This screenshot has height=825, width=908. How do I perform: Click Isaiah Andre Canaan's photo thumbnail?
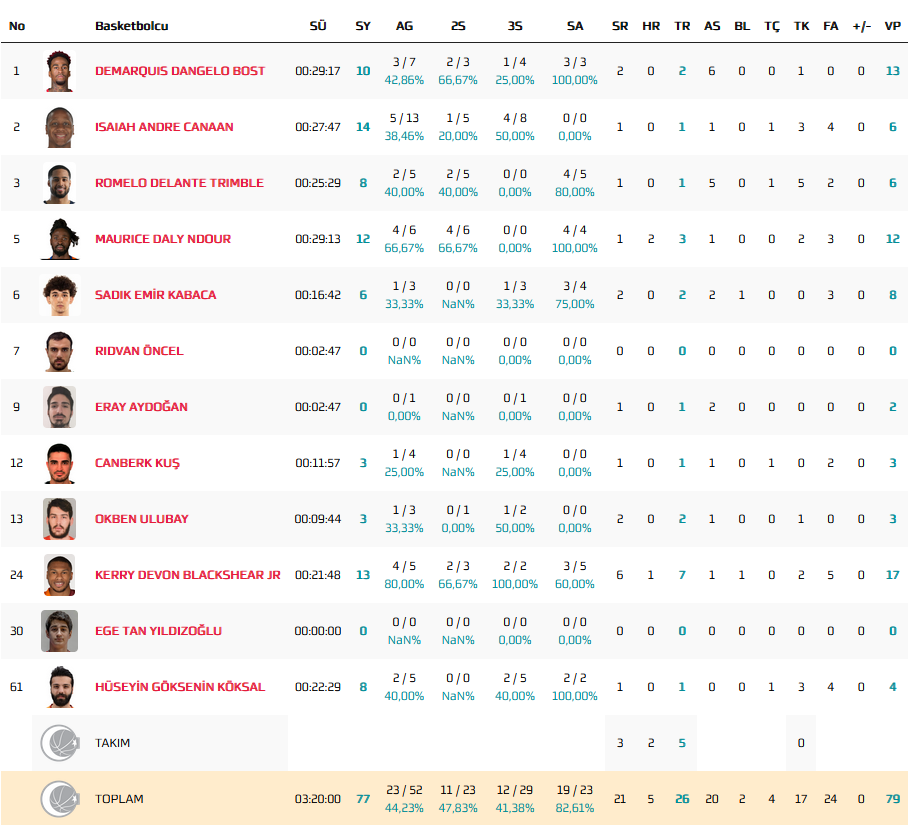[x=59, y=127]
